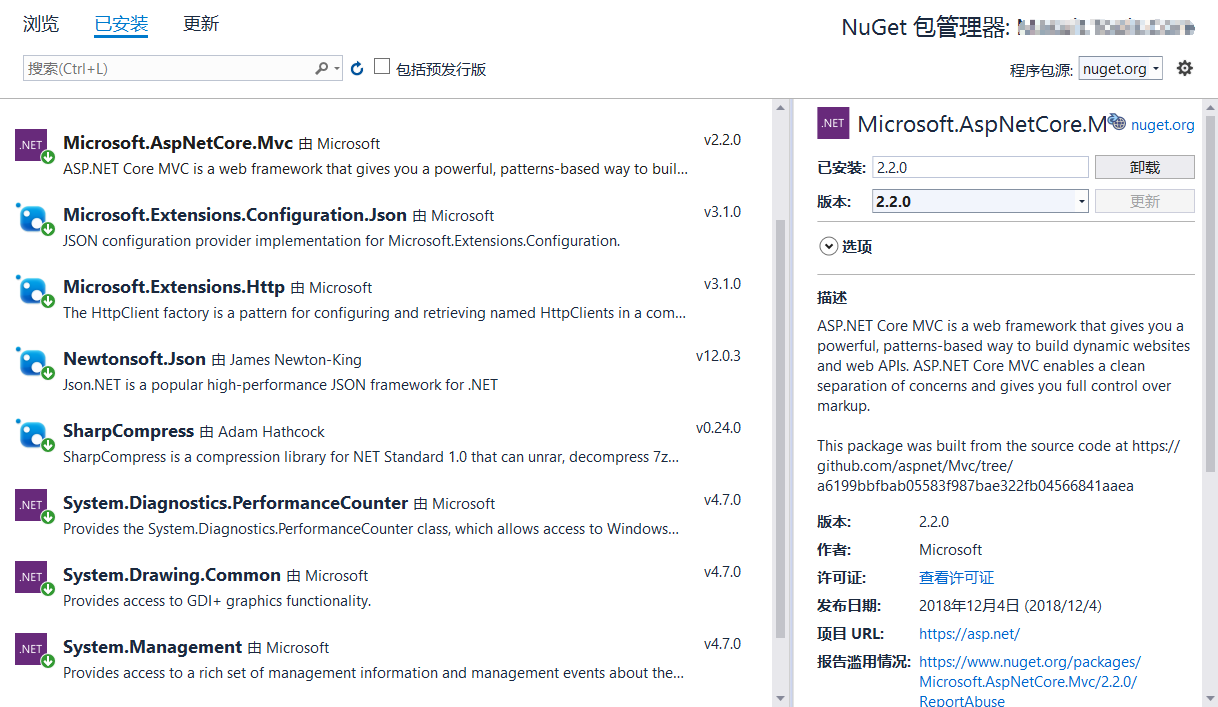
Task: Switch to the 浏览 tab
Action: coord(40,24)
